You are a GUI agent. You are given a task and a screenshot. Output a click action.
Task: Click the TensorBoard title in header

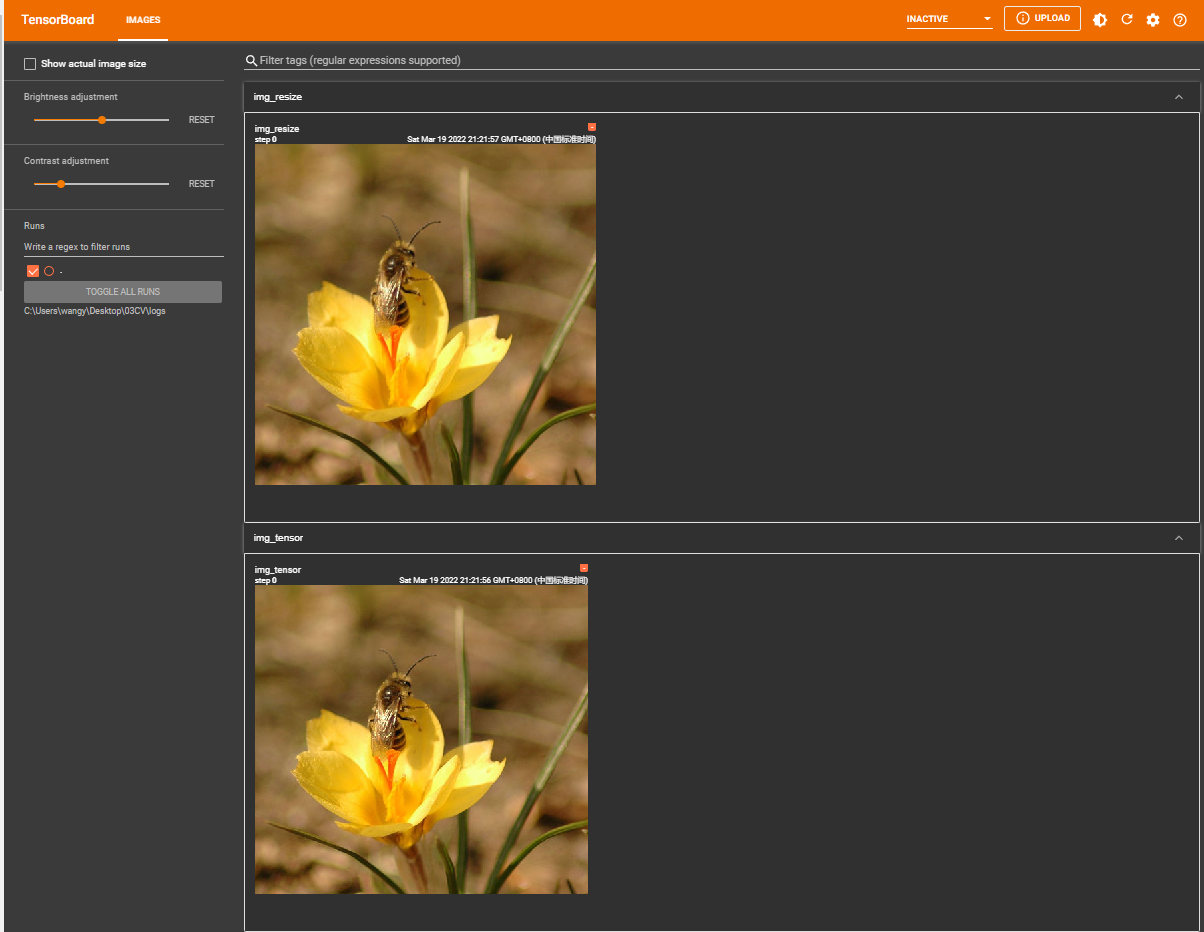point(58,20)
